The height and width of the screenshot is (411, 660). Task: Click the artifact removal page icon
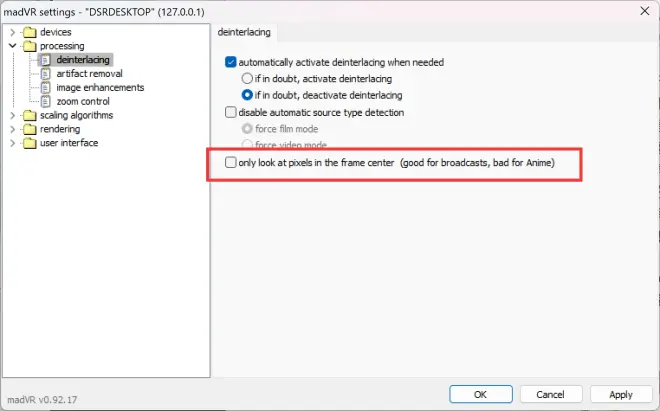tap(46, 74)
